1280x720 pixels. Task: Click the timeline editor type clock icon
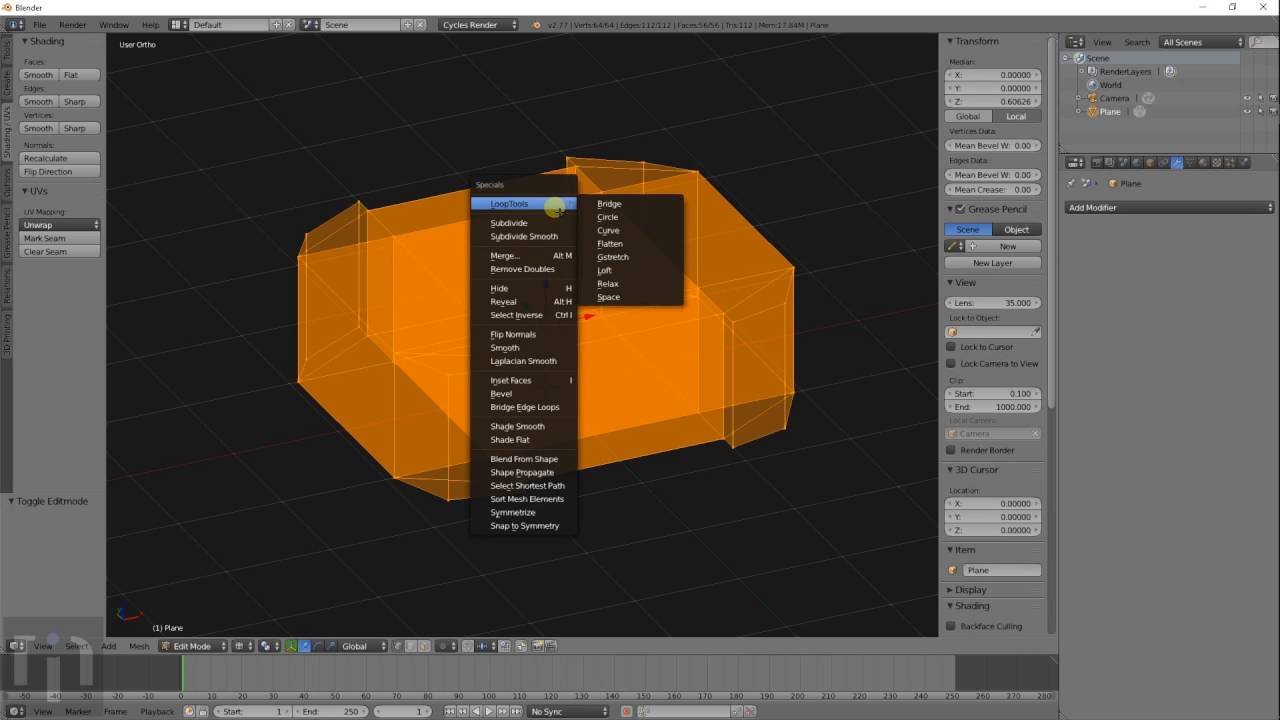tap(17, 711)
